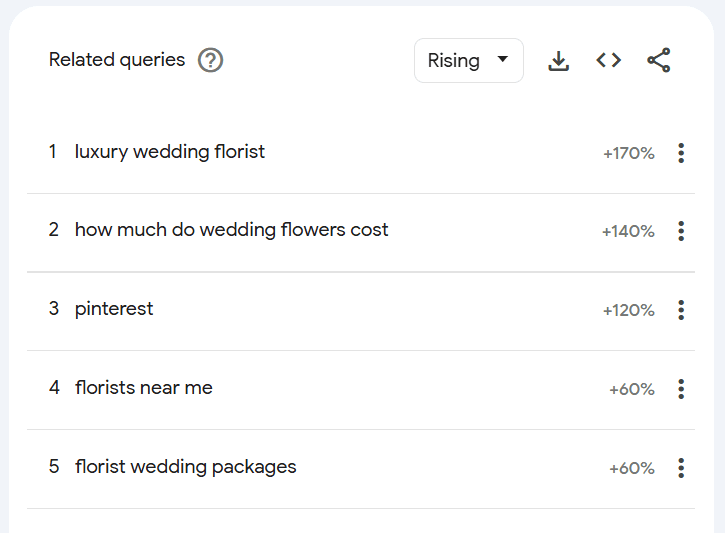Open more options for florists near me
Screen dimensions: 725x533
pyautogui.click(x=681, y=389)
